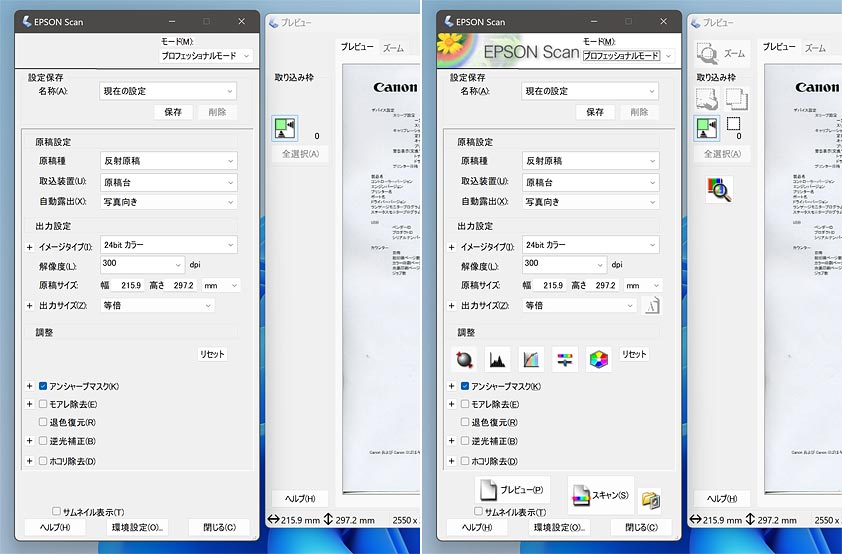Uncheck アンシャープマスク(K) in left EPSON Scan window
This screenshot has height=554, width=842.
click(x=43, y=386)
